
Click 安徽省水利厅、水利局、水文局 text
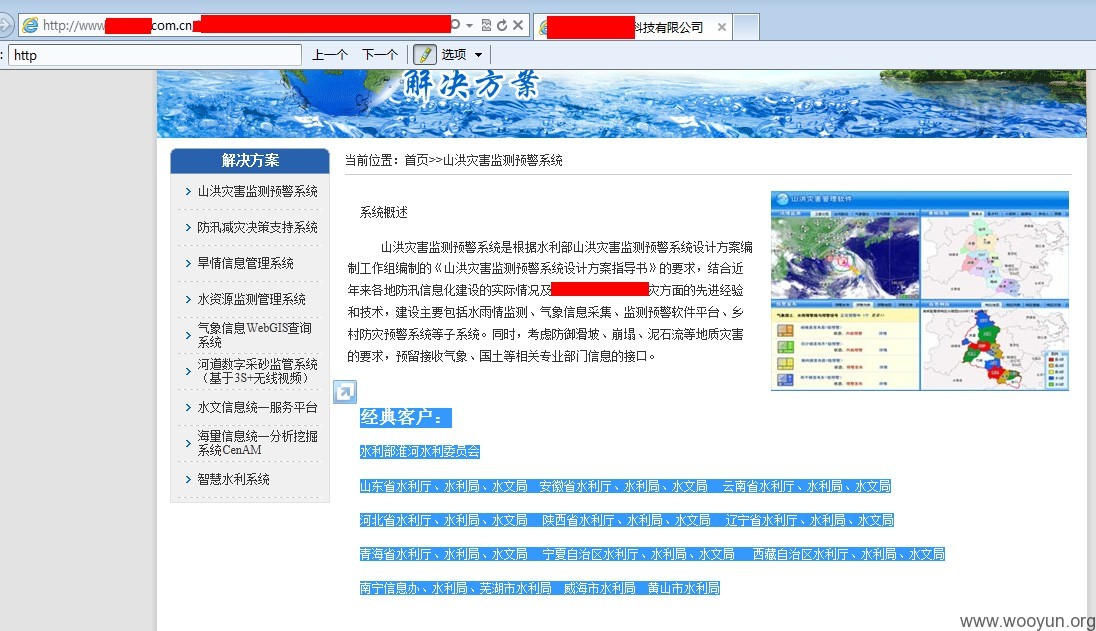click(623, 486)
